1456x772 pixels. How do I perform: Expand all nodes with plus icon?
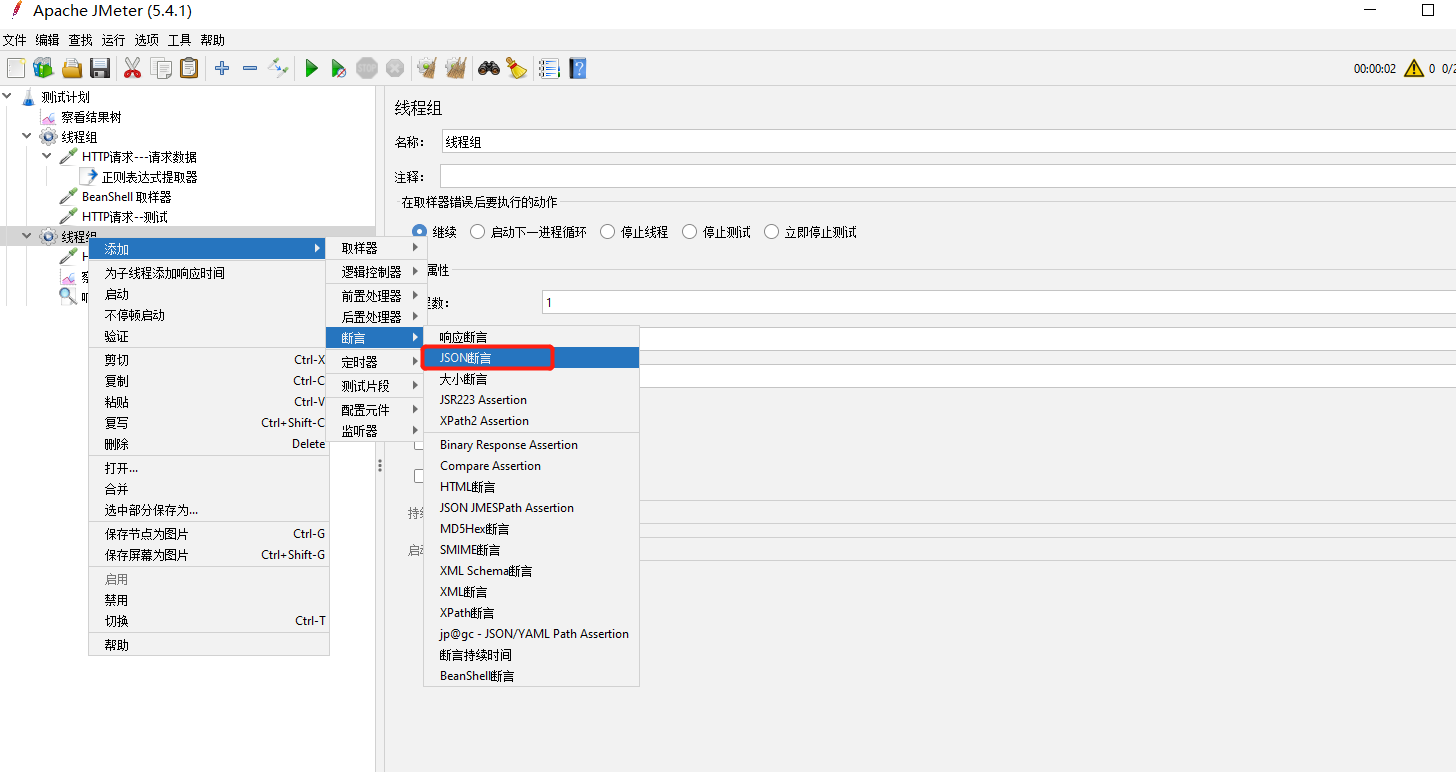click(x=222, y=68)
